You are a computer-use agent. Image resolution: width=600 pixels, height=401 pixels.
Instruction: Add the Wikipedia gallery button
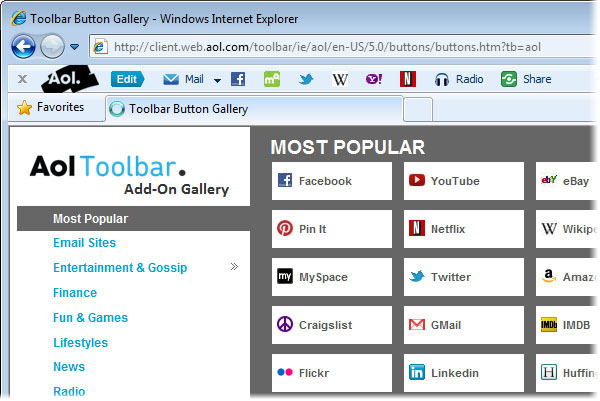566,229
